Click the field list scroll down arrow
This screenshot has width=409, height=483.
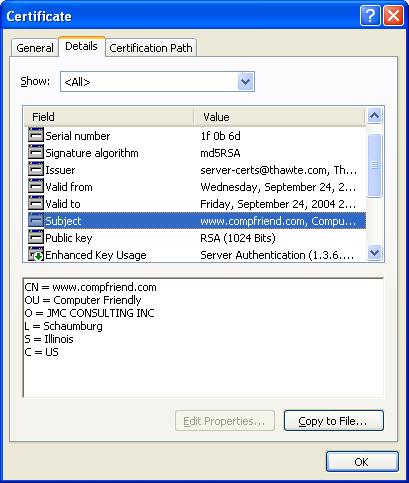pos(374,253)
